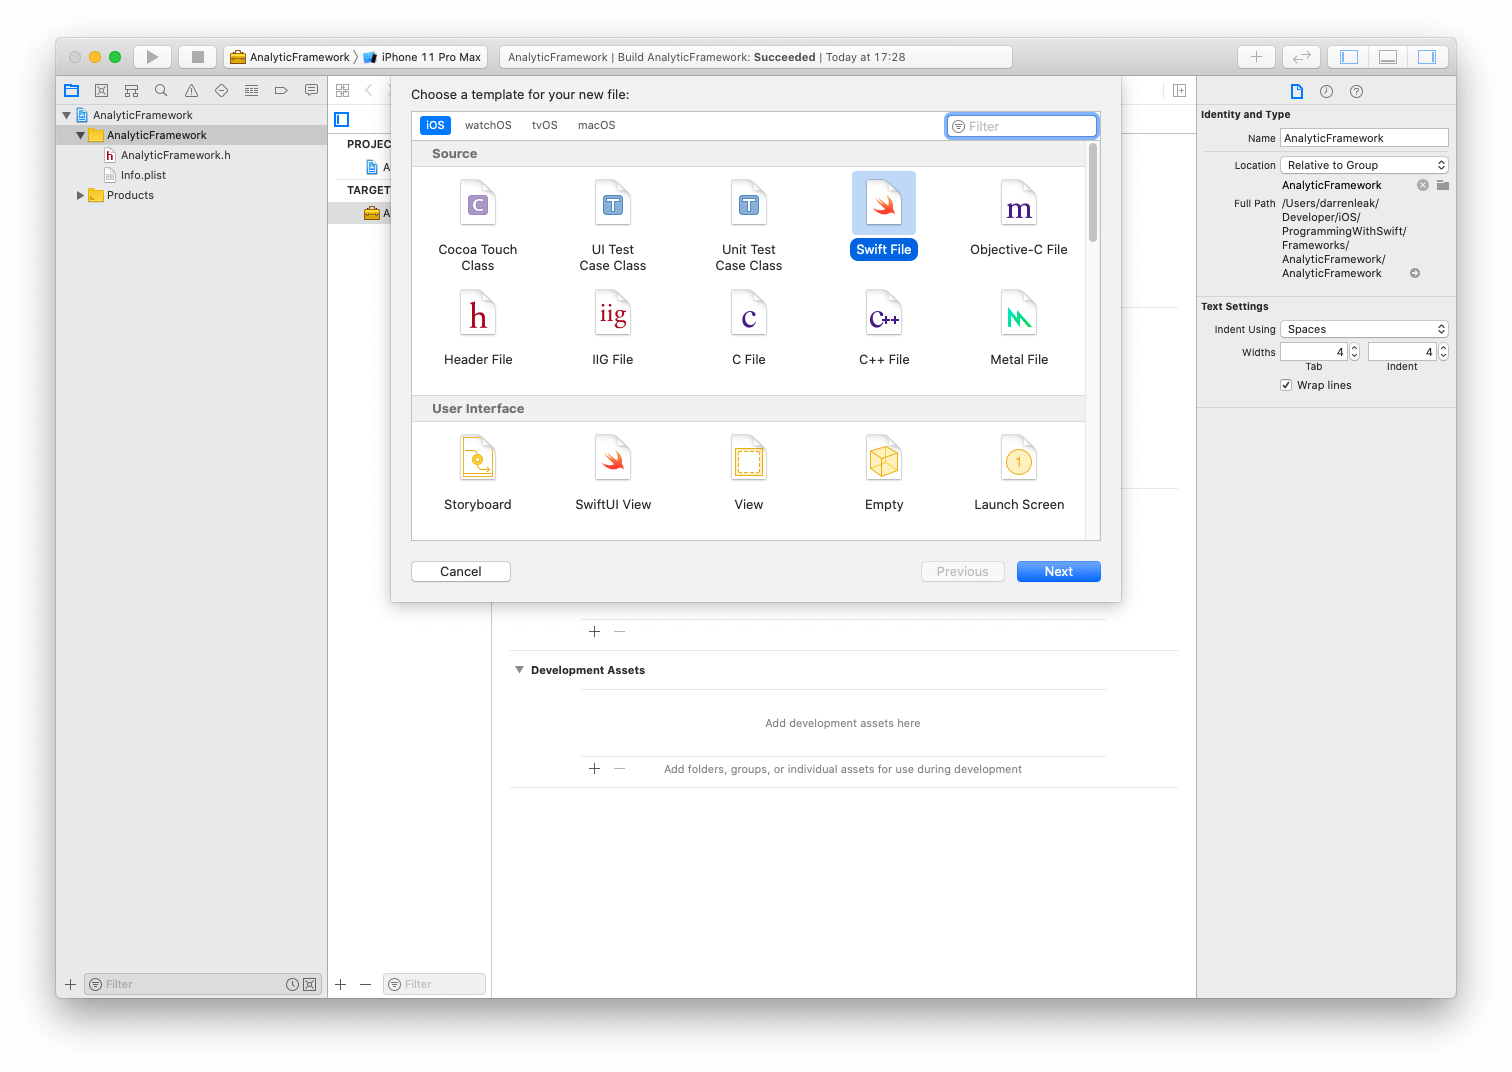Pick the IIG File template

pos(613,327)
